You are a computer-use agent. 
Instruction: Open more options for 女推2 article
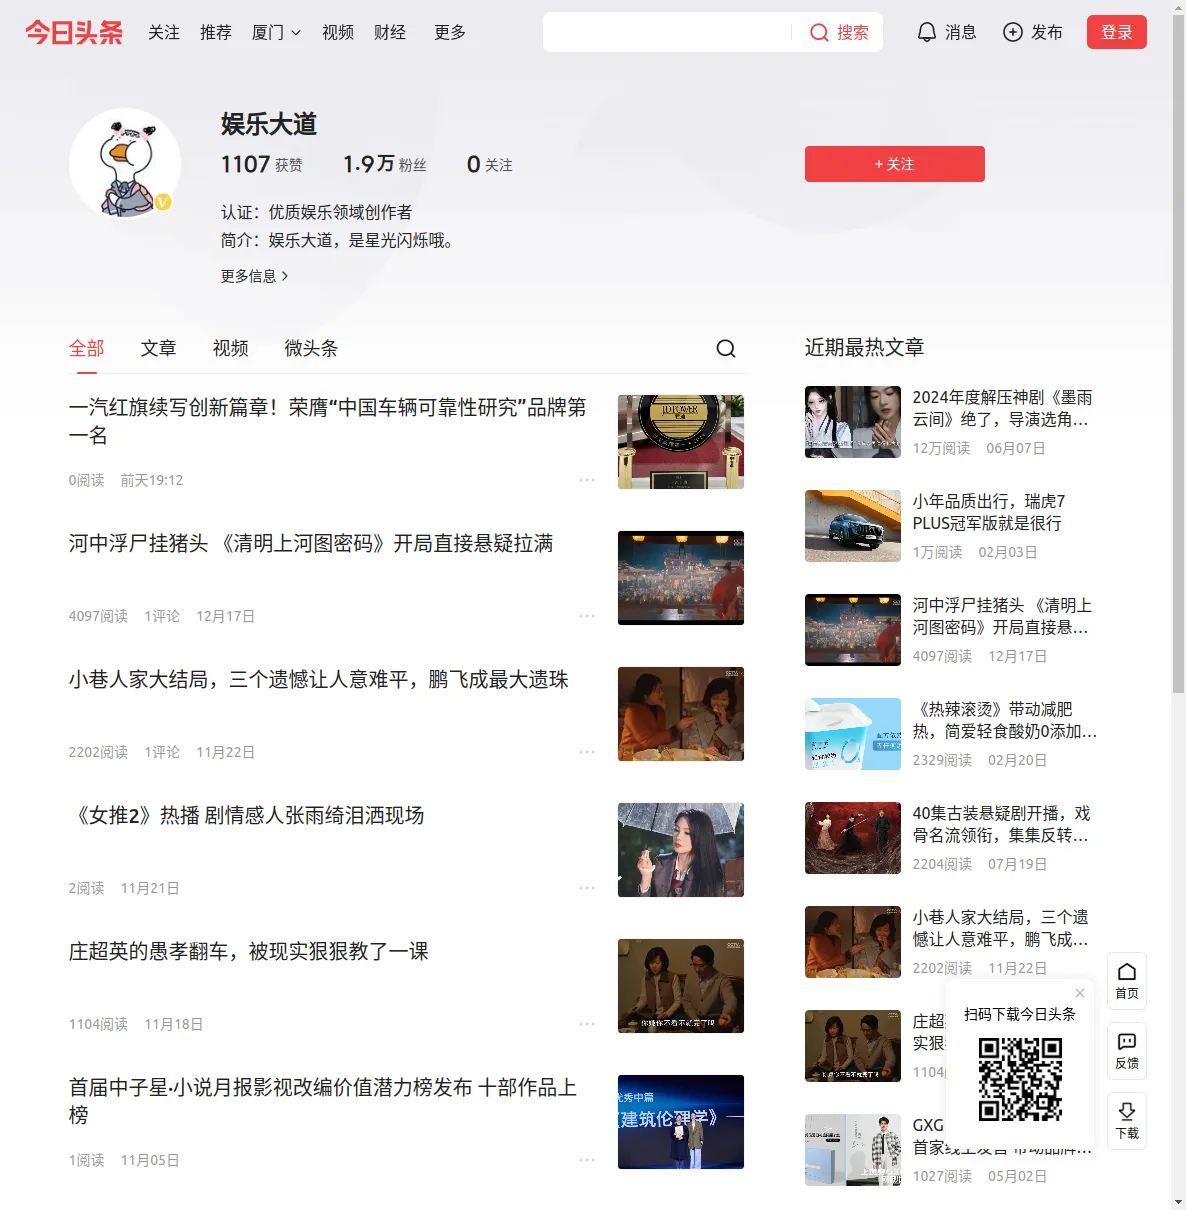pyautogui.click(x=587, y=888)
